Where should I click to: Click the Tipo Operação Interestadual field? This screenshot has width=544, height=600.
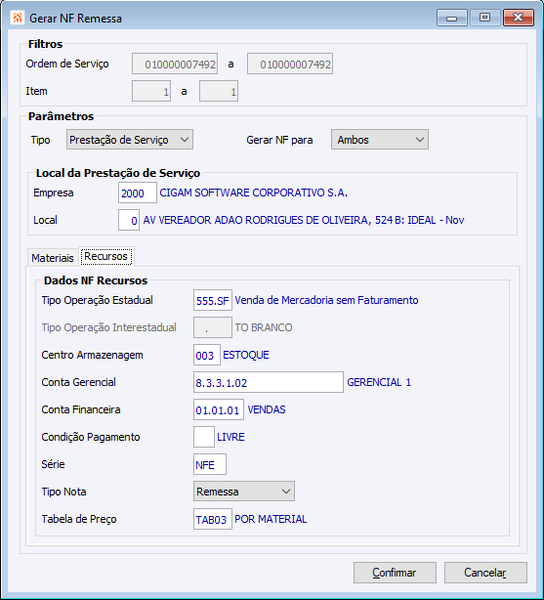pyautogui.click(x=212, y=328)
